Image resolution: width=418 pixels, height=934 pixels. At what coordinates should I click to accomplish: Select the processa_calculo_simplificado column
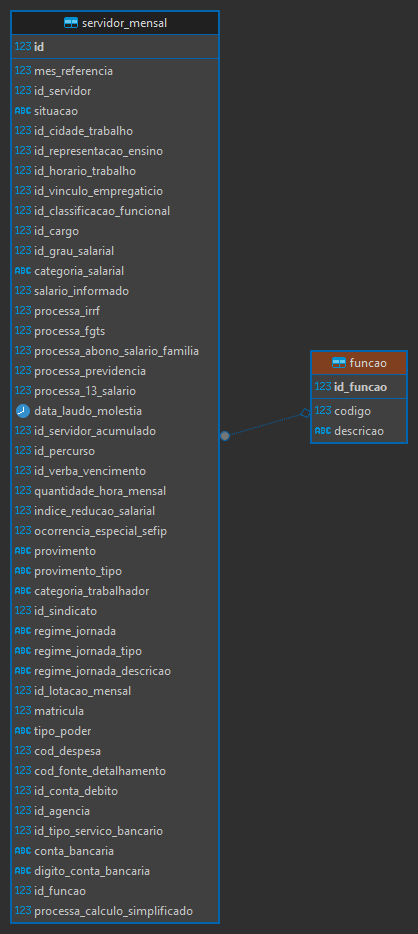pyautogui.click(x=115, y=911)
